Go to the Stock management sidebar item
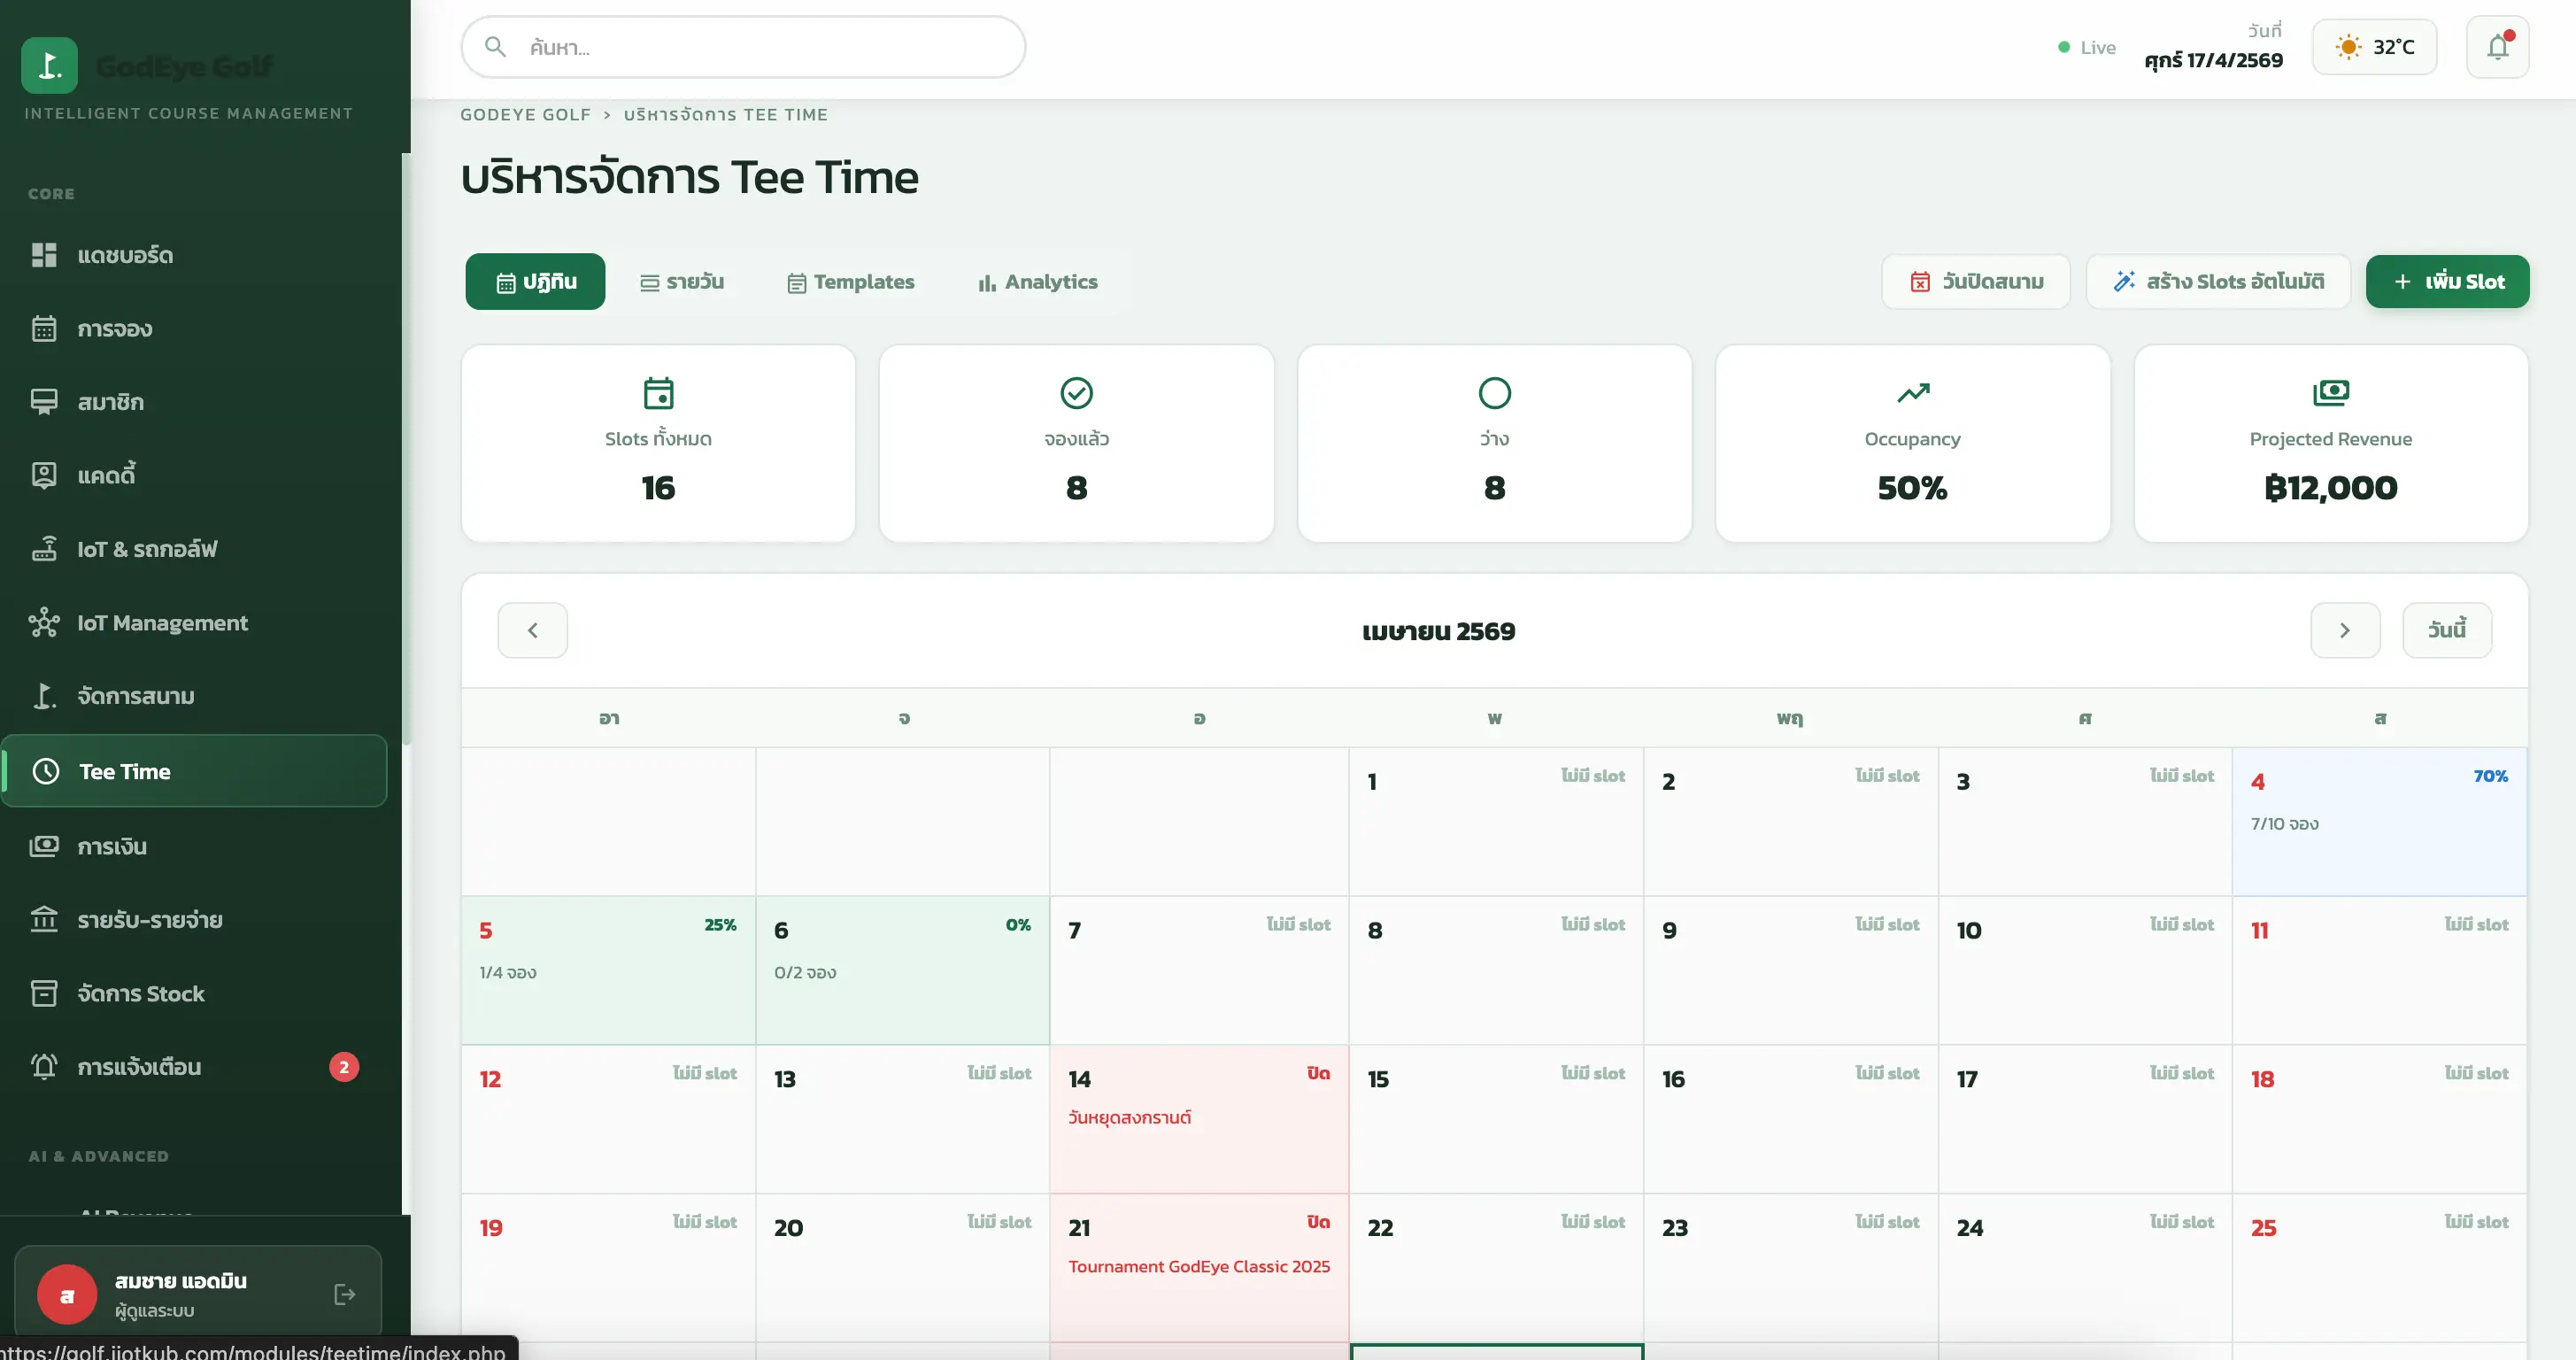 click(x=194, y=993)
